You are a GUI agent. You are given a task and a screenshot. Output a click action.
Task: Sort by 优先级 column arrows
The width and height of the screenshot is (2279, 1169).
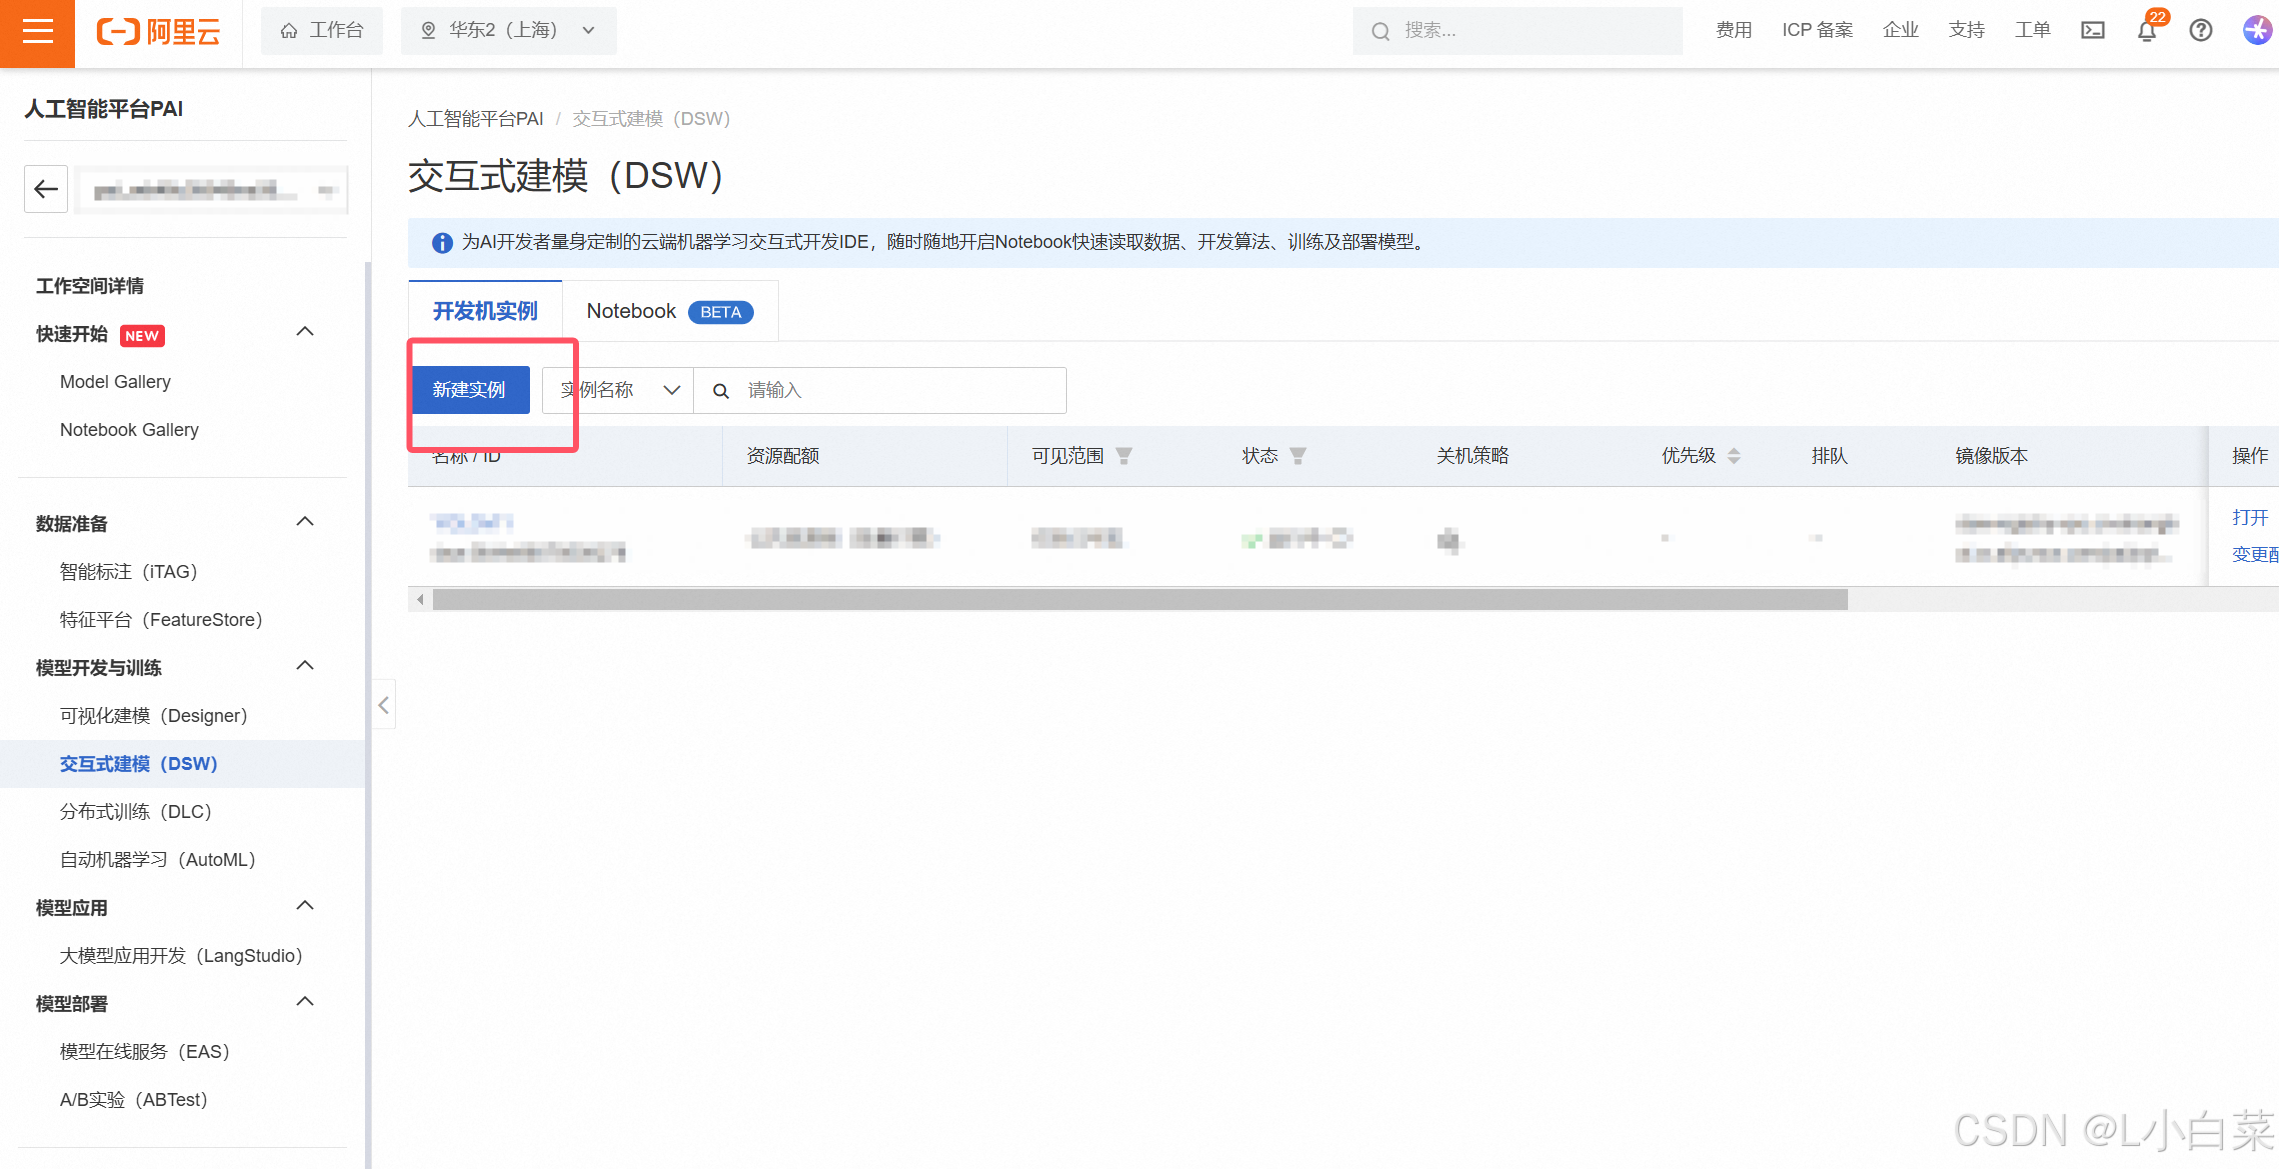tap(1734, 456)
